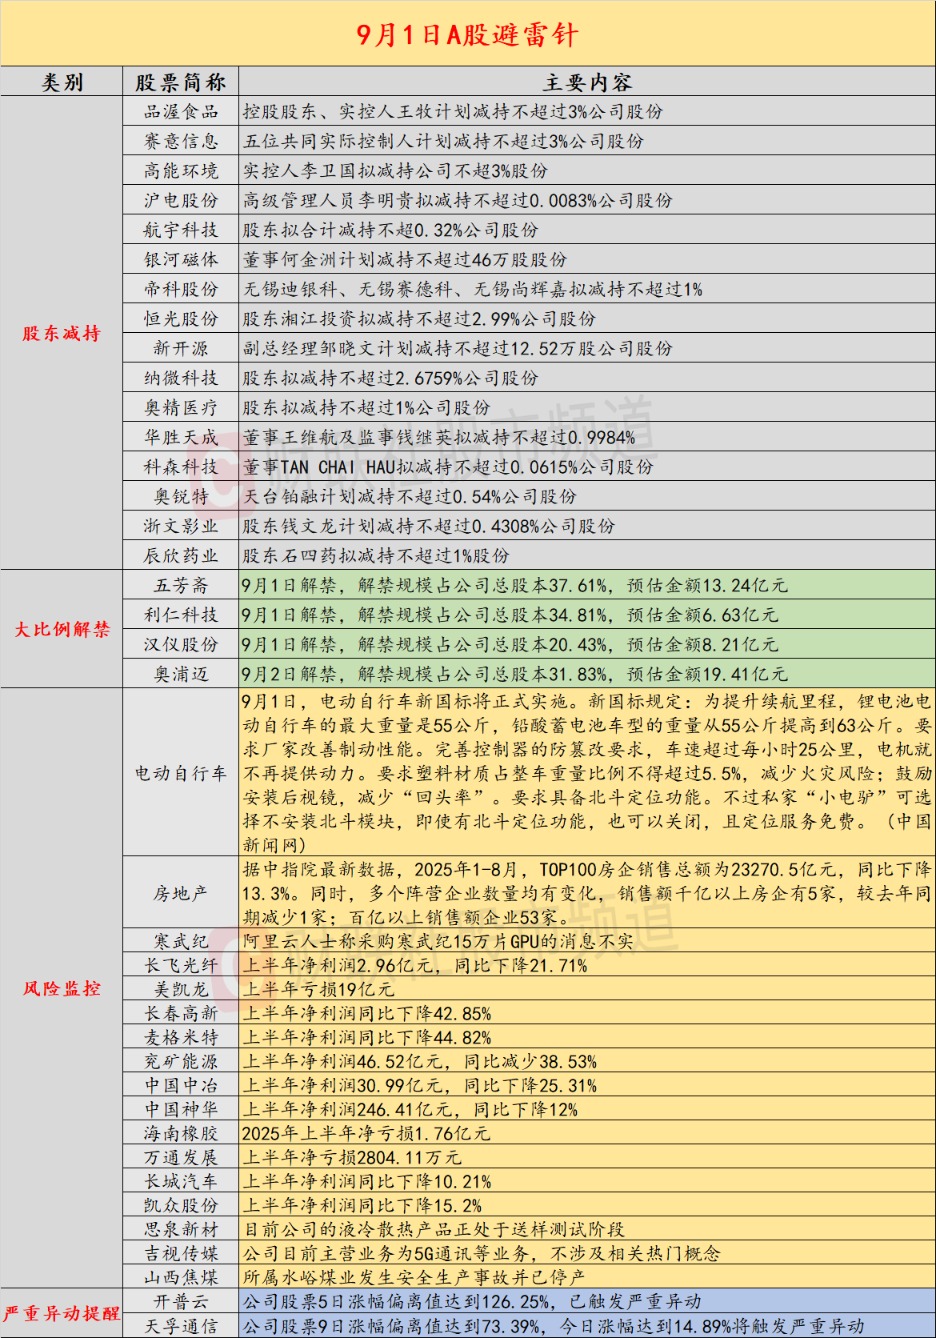
Task: Click stock name 奥锐特
Action: [181, 496]
